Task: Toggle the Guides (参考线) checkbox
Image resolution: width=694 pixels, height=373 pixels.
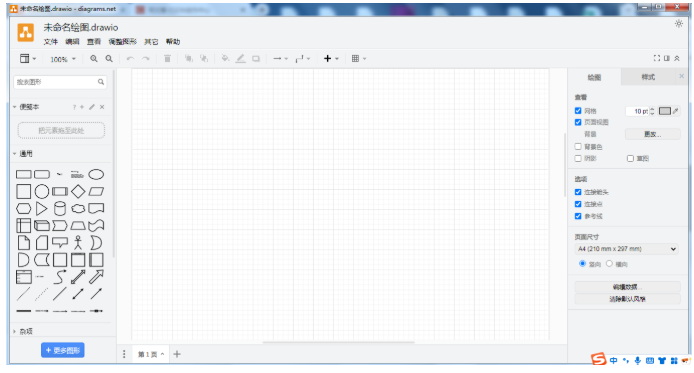Action: [578, 216]
